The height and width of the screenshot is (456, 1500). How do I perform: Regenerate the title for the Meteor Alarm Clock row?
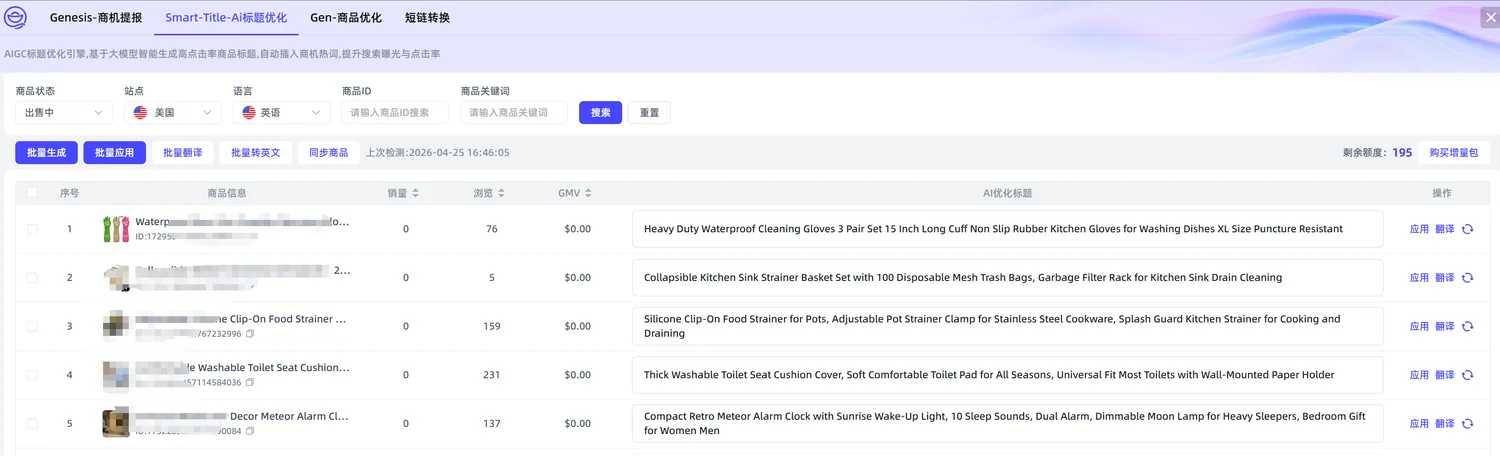(x=1467, y=424)
